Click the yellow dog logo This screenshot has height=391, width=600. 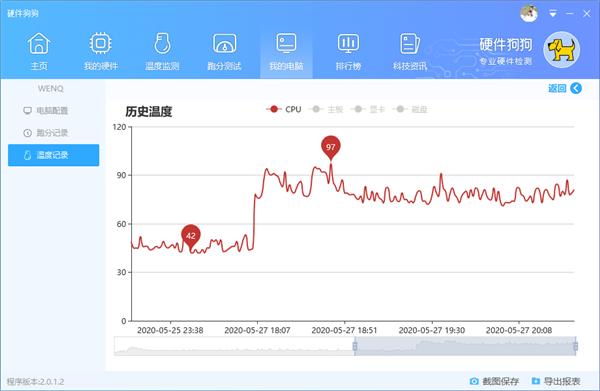click(561, 50)
